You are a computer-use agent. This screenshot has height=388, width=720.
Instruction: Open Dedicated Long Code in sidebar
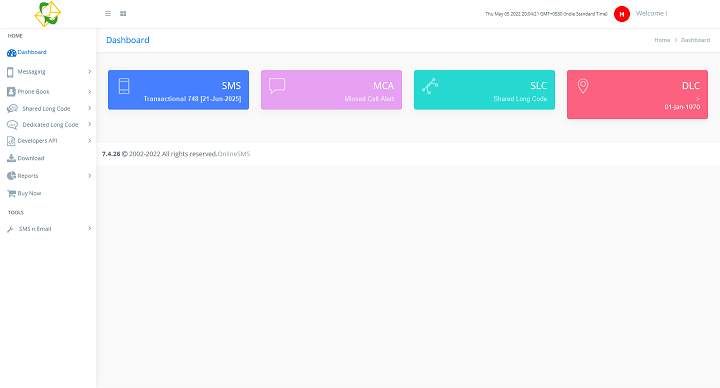click(x=51, y=125)
